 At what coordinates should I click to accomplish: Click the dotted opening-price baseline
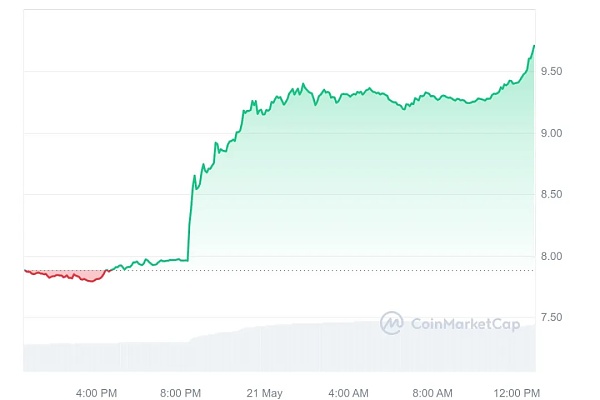(300, 270)
